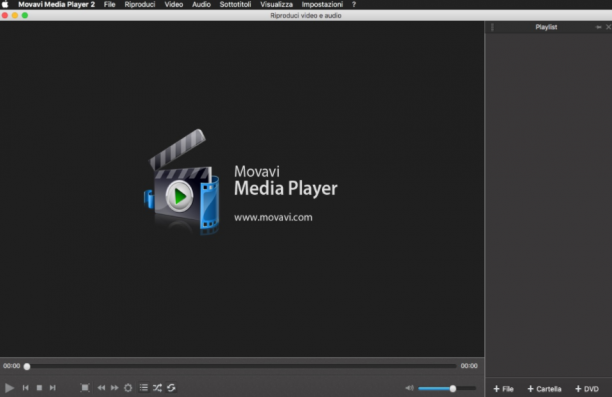Open the Apple menu
The height and width of the screenshot is (397, 612).
(x=5, y=4)
